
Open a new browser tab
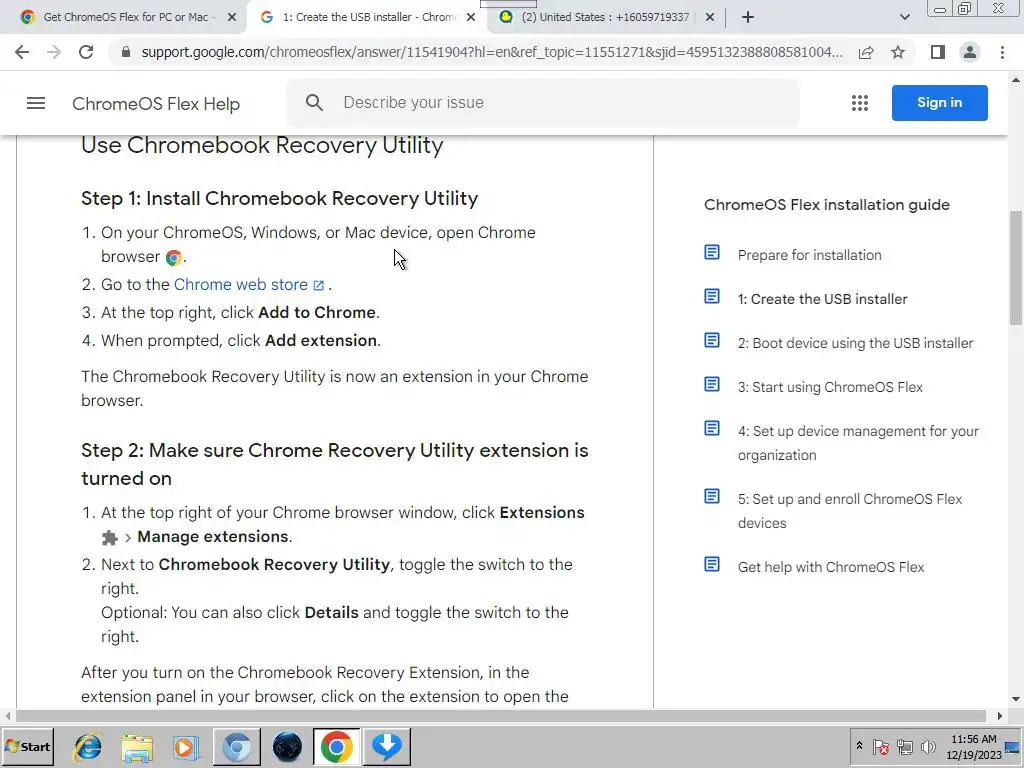[748, 17]
